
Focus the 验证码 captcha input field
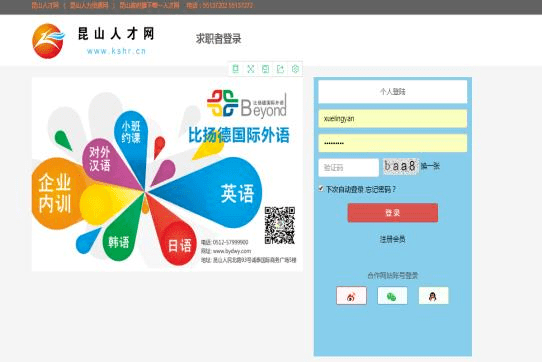click(348, 167)
